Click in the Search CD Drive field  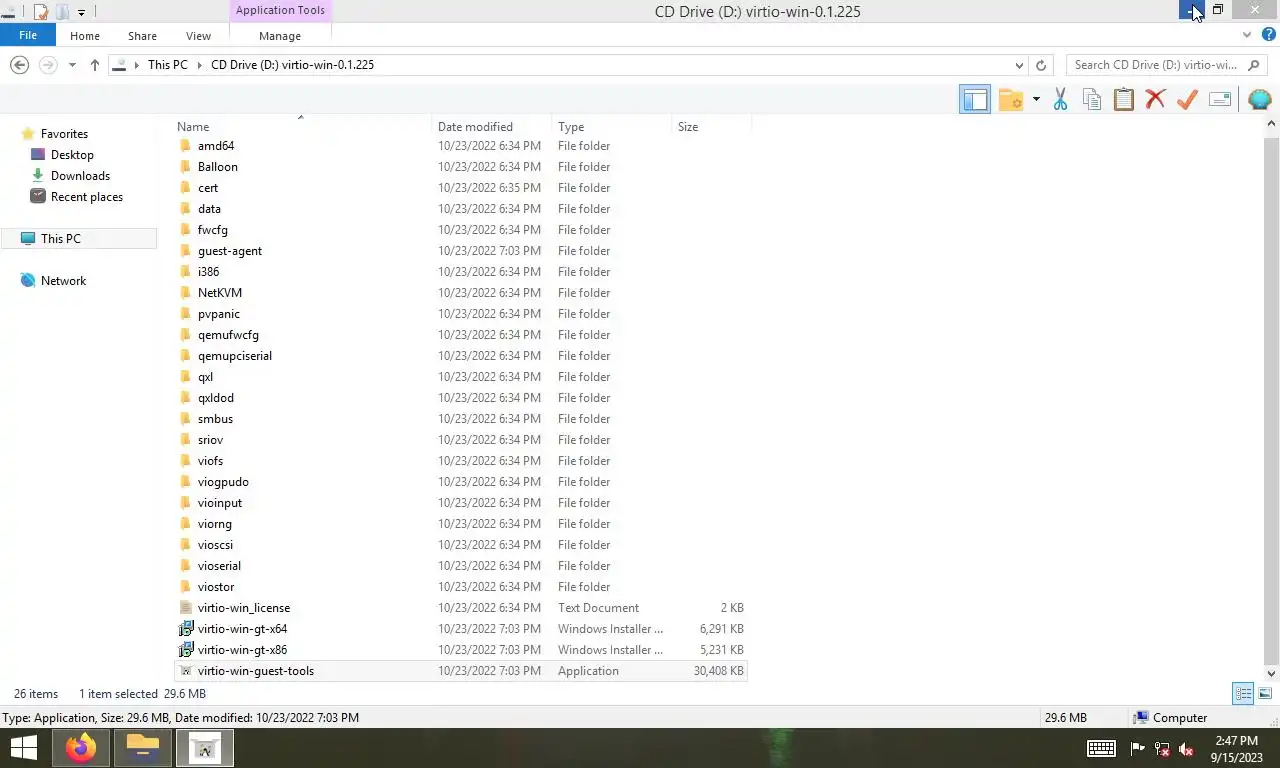pyautogui.click(x=1155, y=65)
